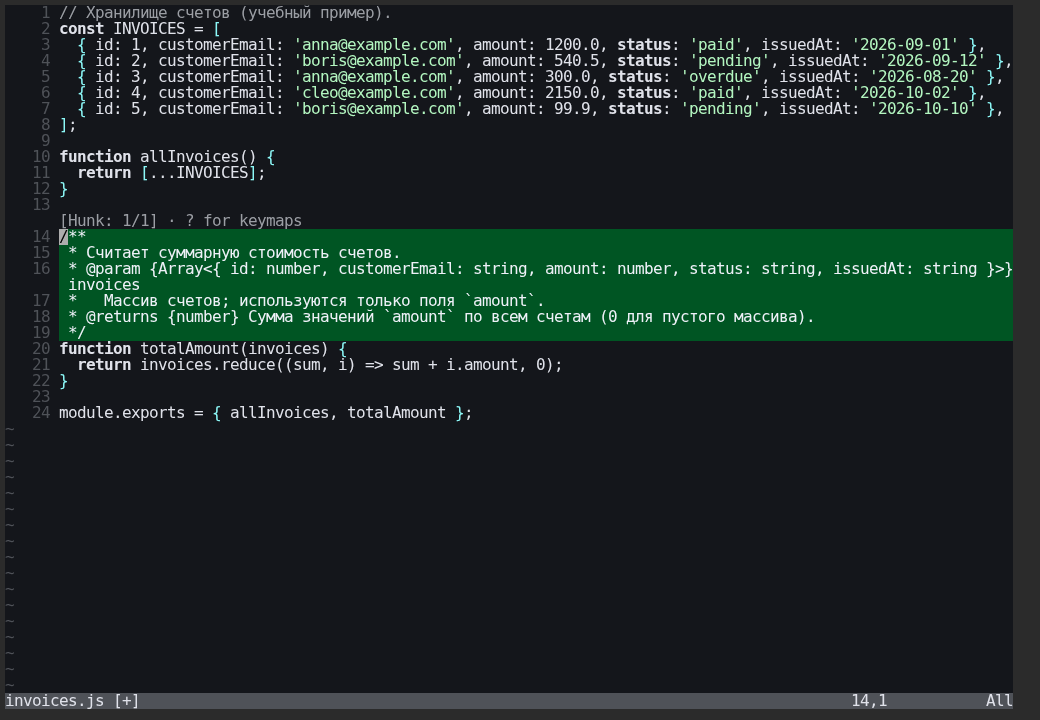Click the "const" keyword on line 2
The image size is (1040, 720).
pyautogui.click(x=82, y=29)
